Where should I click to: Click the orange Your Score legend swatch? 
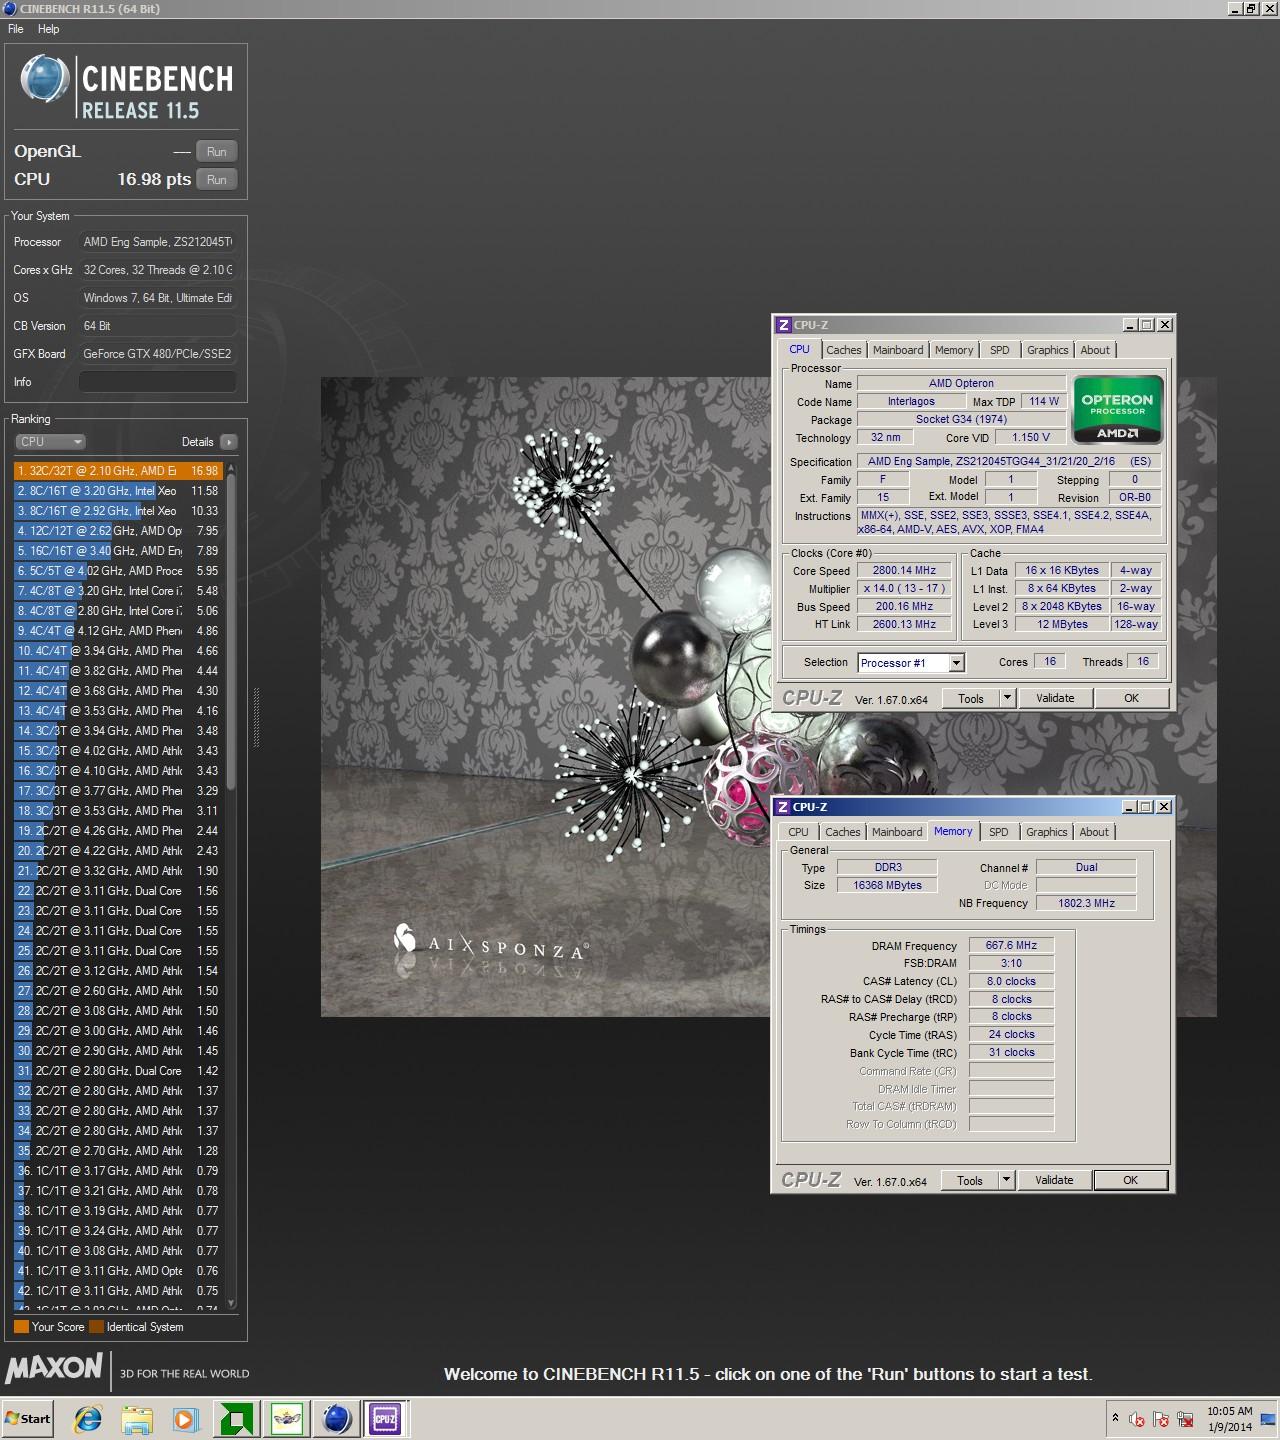(x=21, y=1327)
